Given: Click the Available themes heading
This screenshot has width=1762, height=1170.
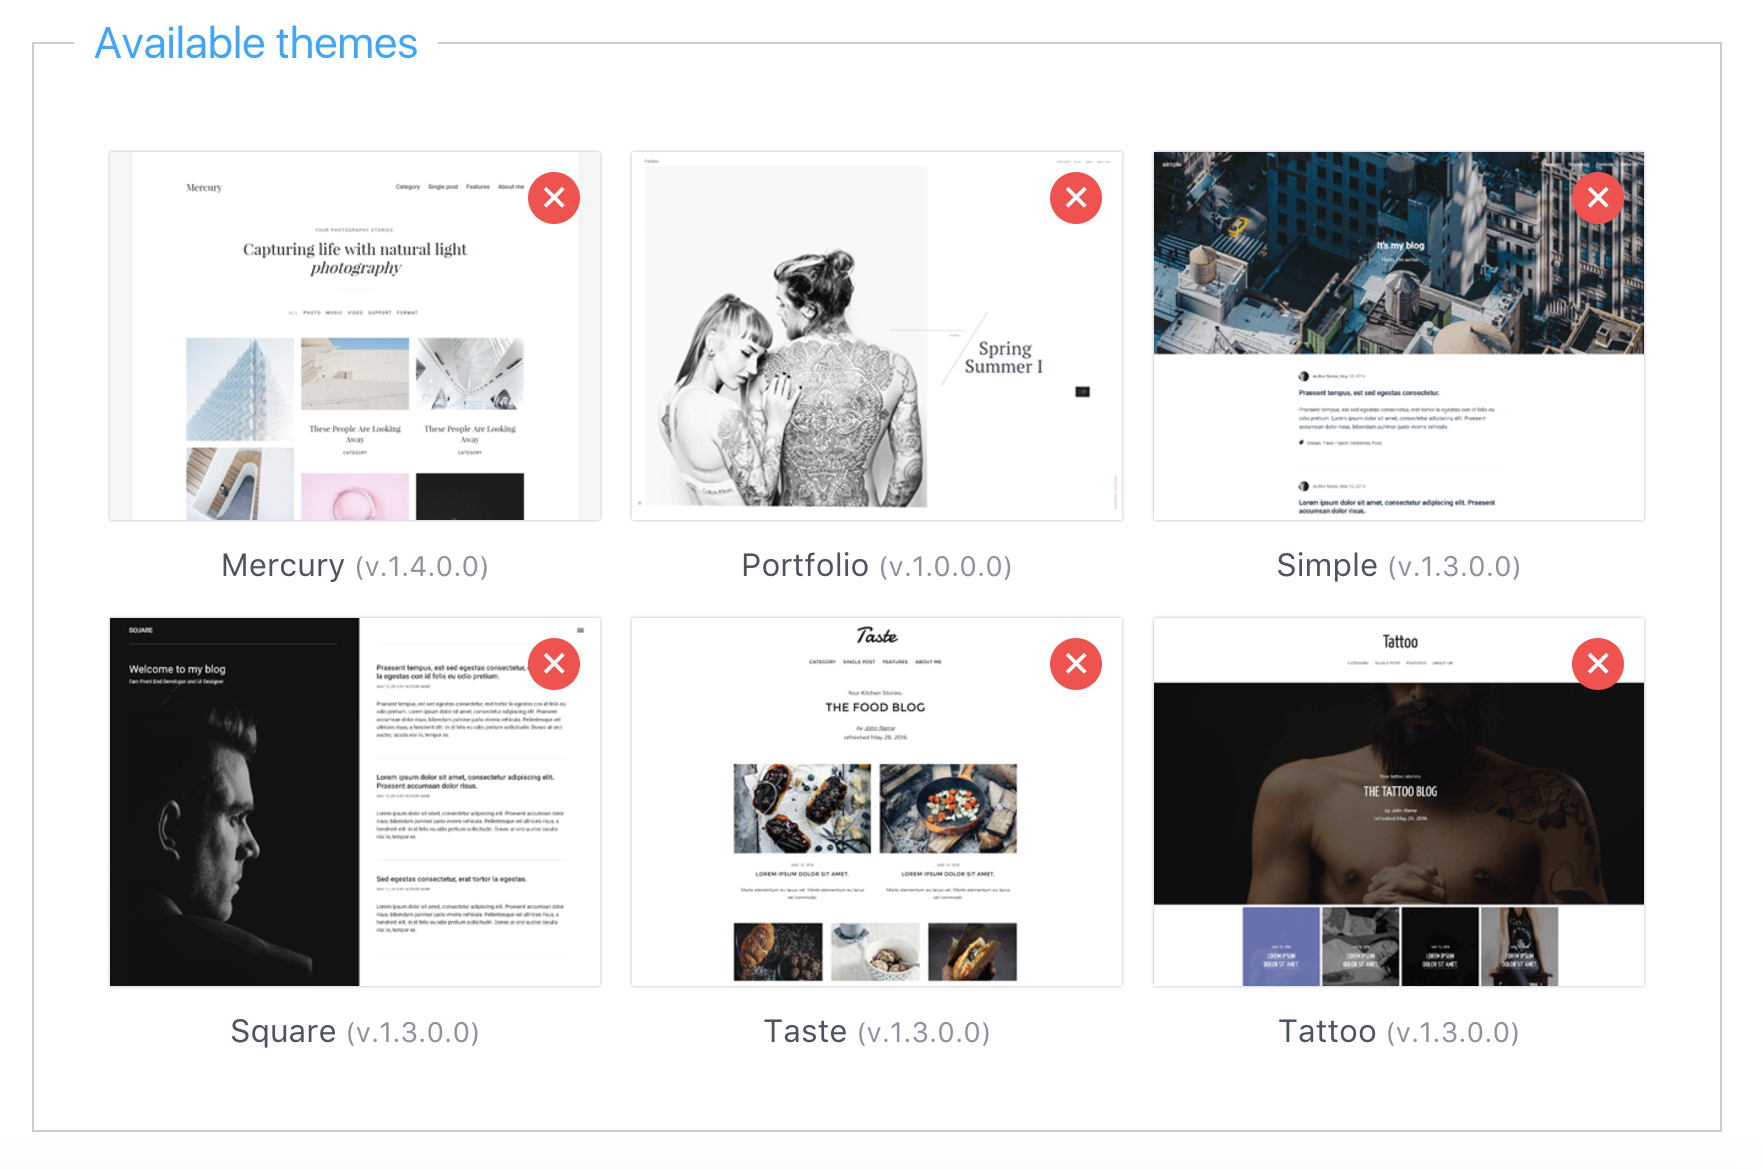Looking at the screenshot, I should [x=256, y=44].
